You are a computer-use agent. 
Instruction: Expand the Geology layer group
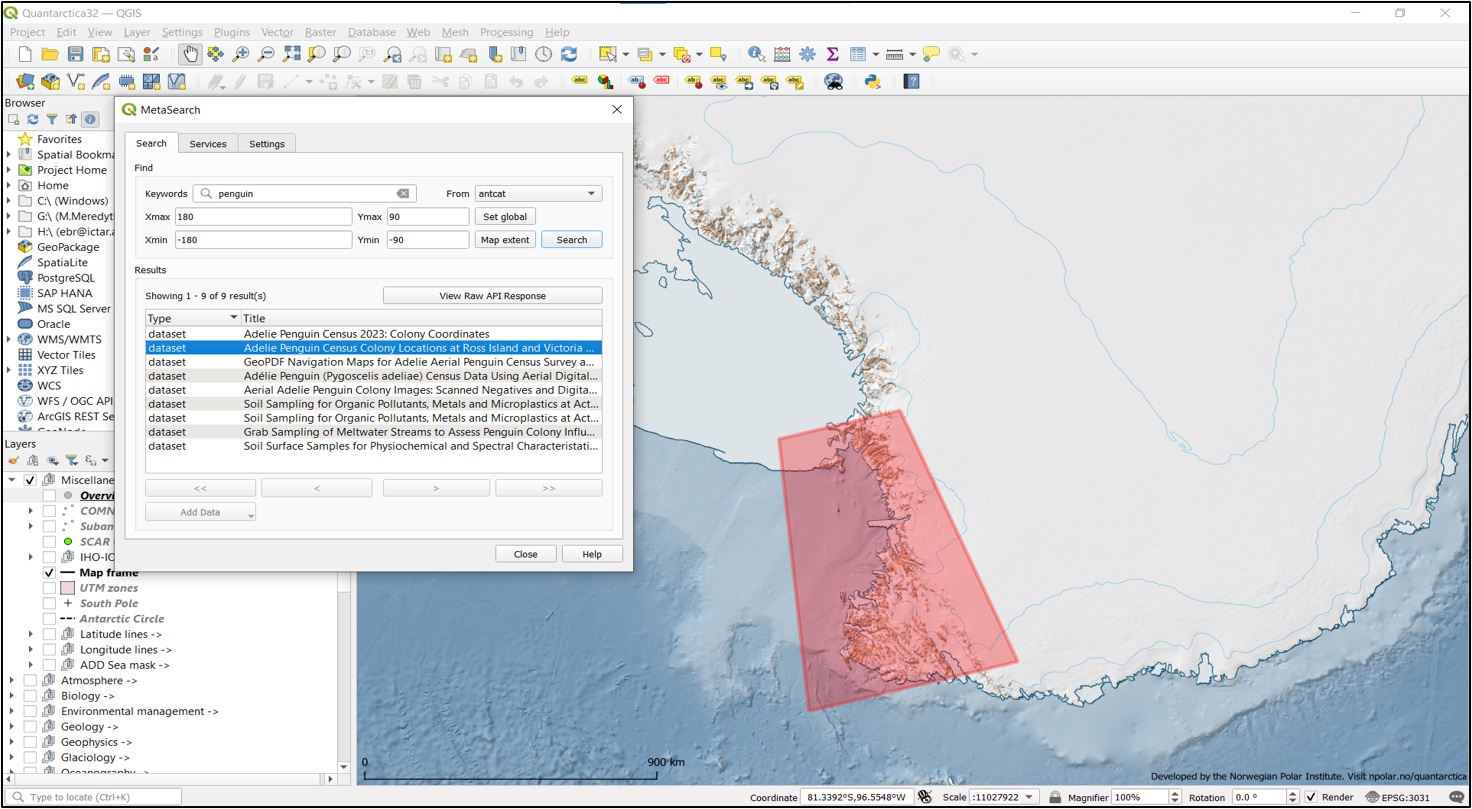click(x=11, y=727)
